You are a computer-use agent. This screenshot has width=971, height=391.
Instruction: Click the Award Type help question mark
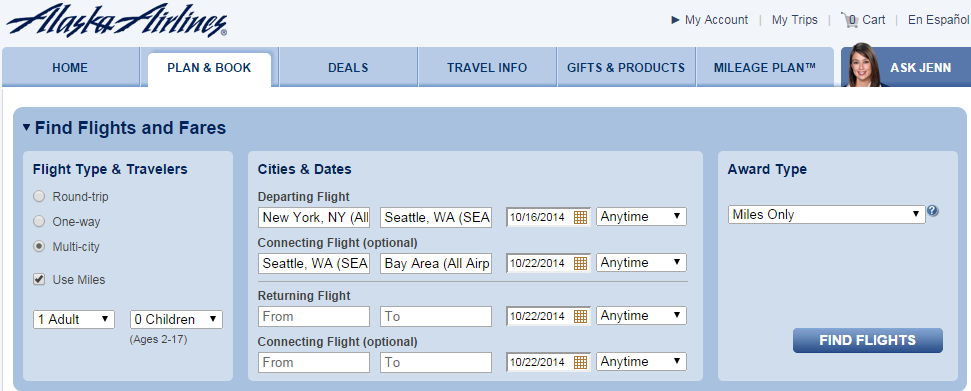[x=933, y=211]
